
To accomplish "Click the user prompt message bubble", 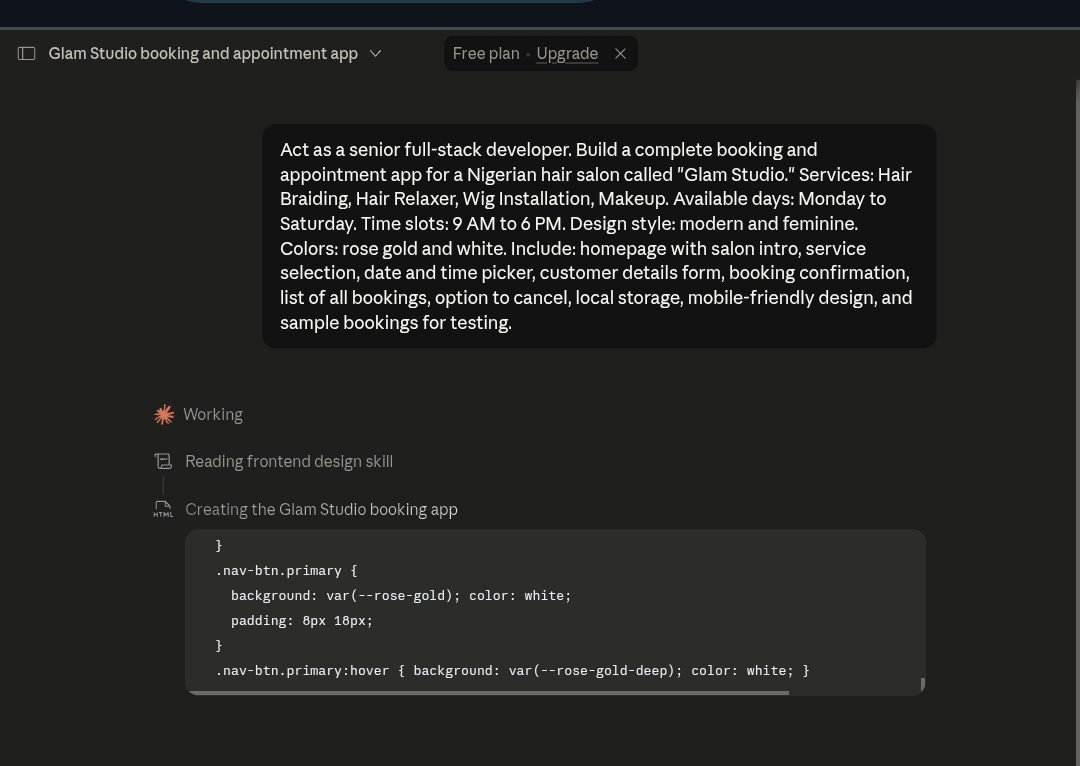I will (599, 236).
